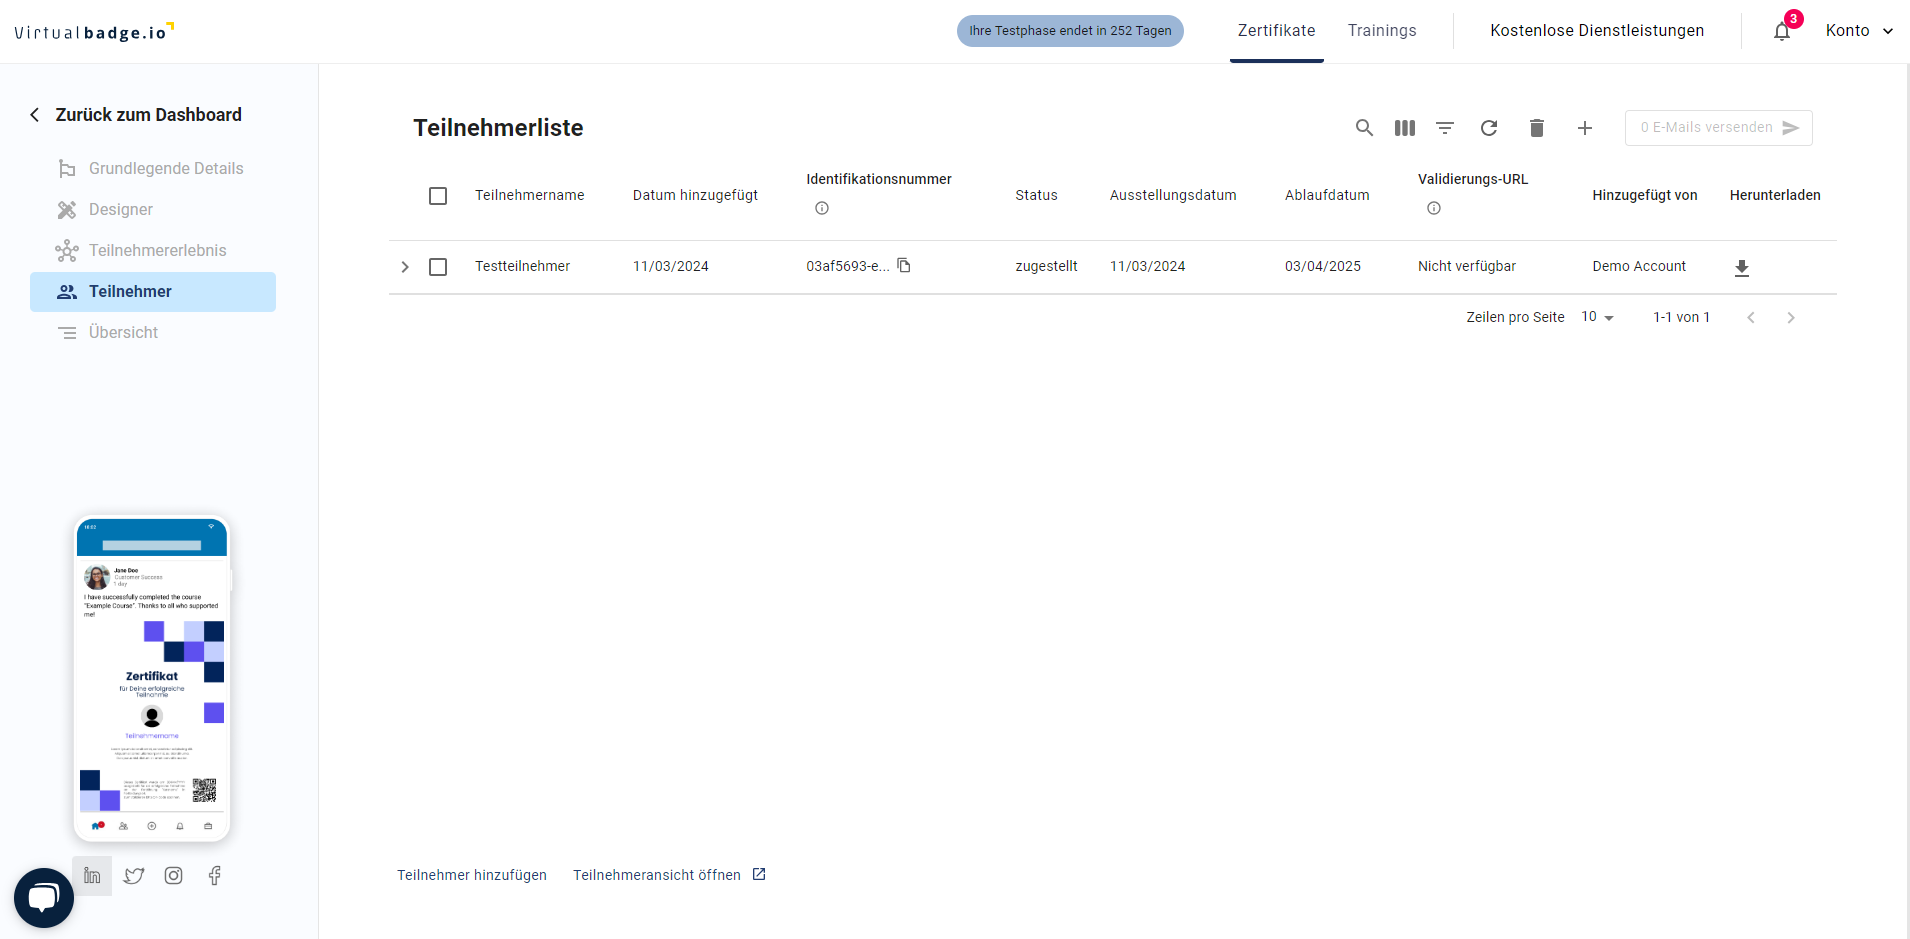Screen dimensions: 1910x939
Task: Click the zugestellt status cell
Action: (x=1046, y=267)
